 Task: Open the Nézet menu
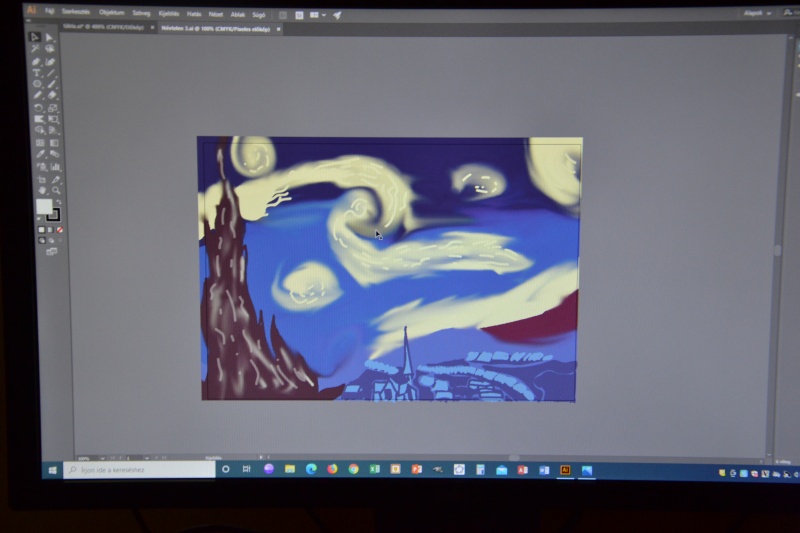click(x=216, y=14)
